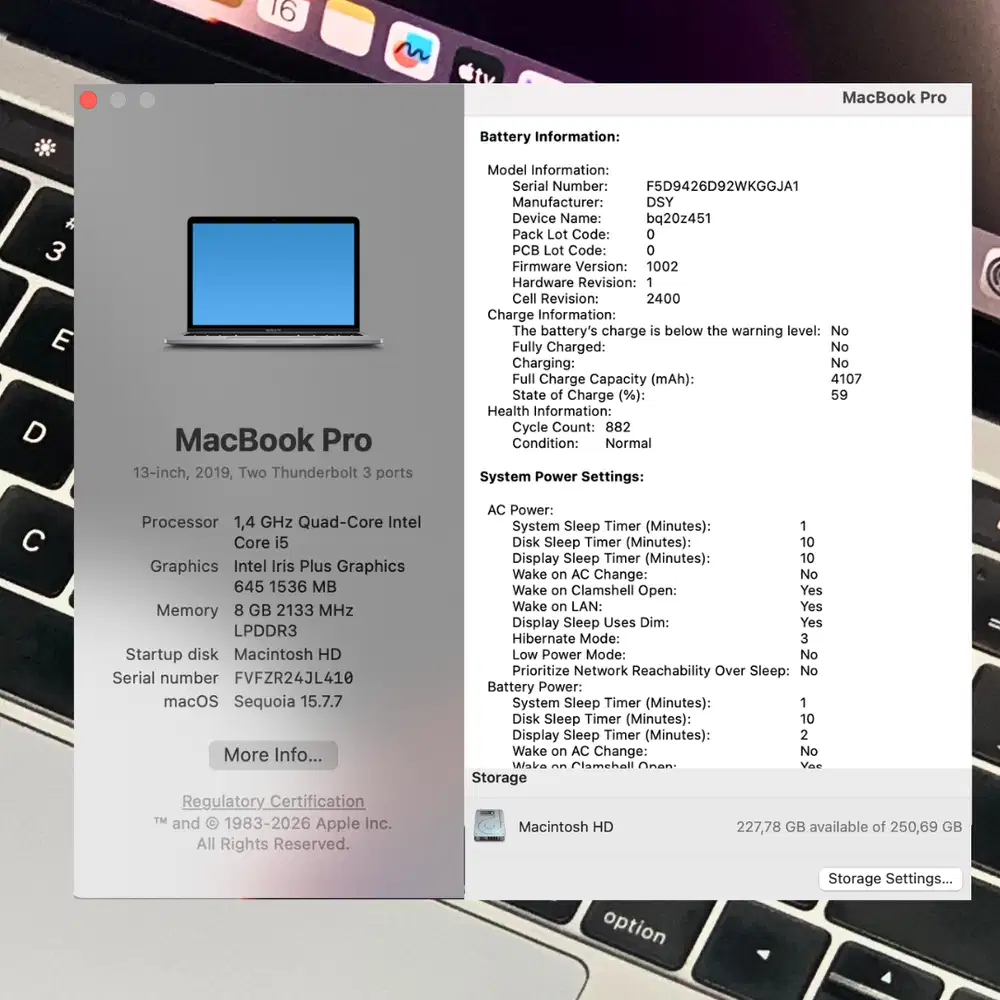The image size is (1000, 1000).
Task: Click the 'Wake on LAN:' row label
Action: point(557,607)
